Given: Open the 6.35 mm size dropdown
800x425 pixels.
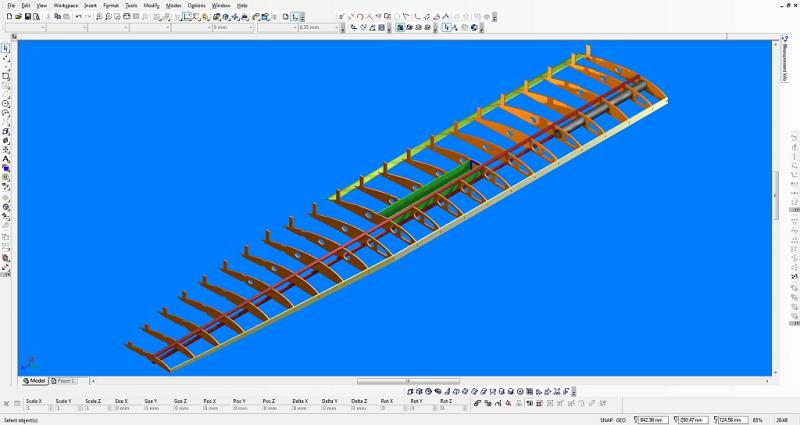Looking at the screenshot, I should coord(295,28).
